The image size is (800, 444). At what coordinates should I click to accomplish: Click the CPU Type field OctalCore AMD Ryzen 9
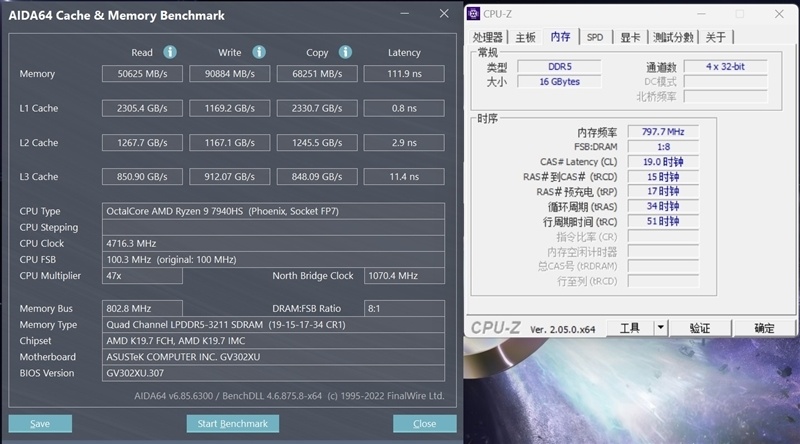(x=273, y=211)
